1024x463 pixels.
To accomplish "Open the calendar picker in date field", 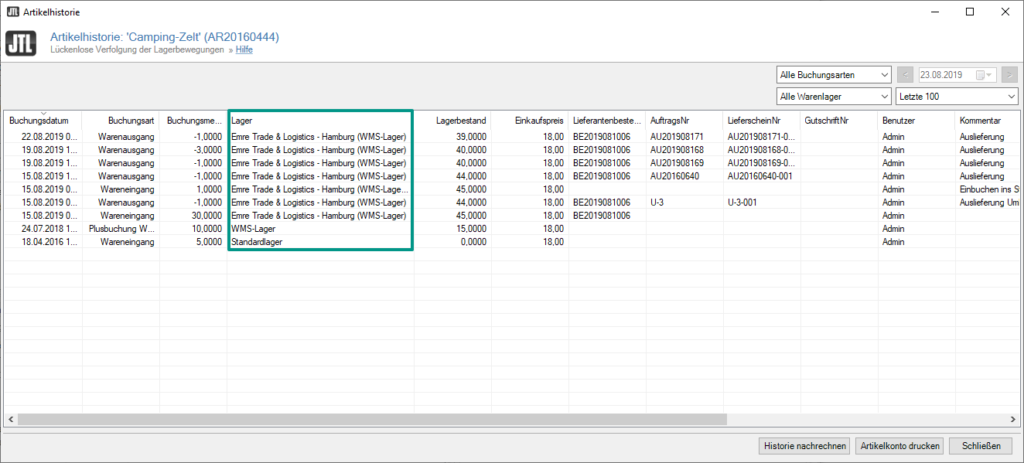I will pyautogui.click(x=988, y=75).
